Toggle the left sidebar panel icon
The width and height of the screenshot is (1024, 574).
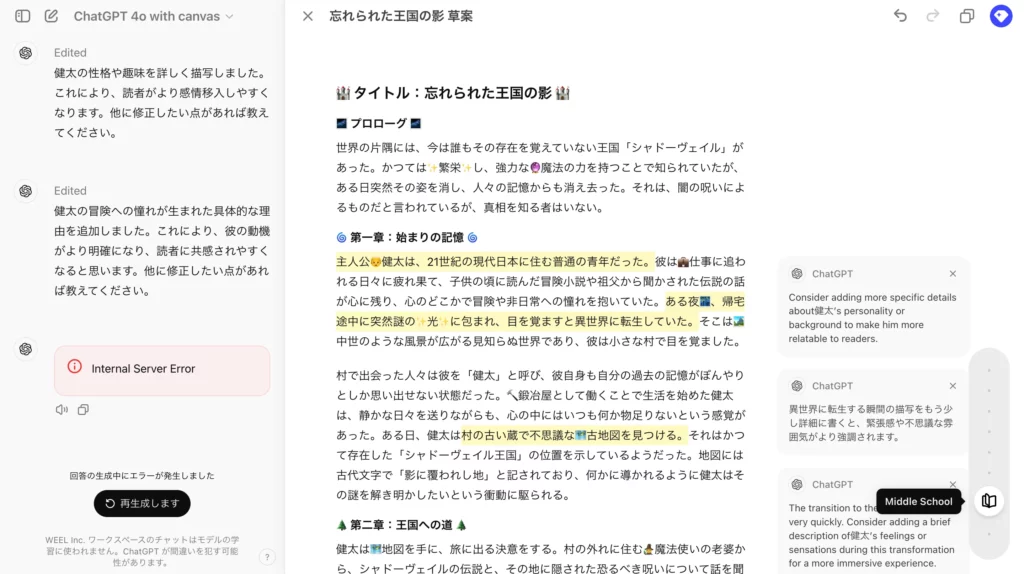click(22, 16)
